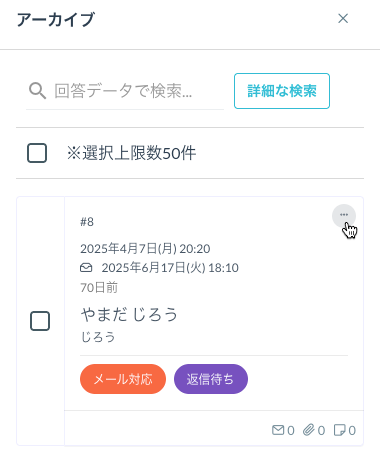Check the checkbox for entry #8
The image size is (380, 450).
point(40,321)
